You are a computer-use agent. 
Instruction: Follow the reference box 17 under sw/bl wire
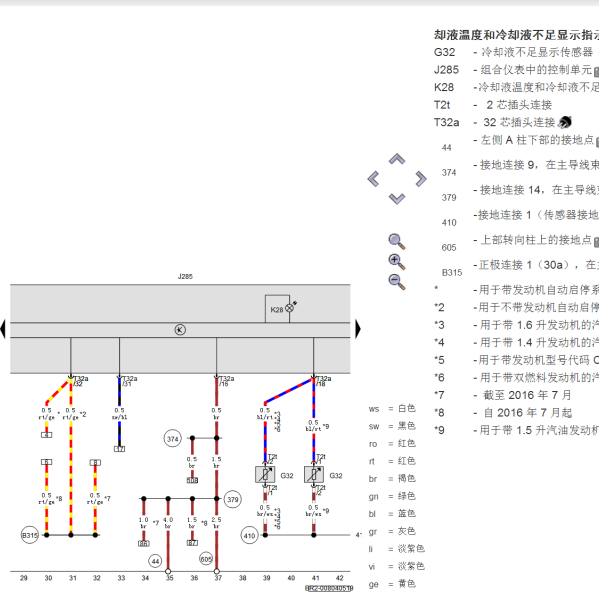point(119,449)
